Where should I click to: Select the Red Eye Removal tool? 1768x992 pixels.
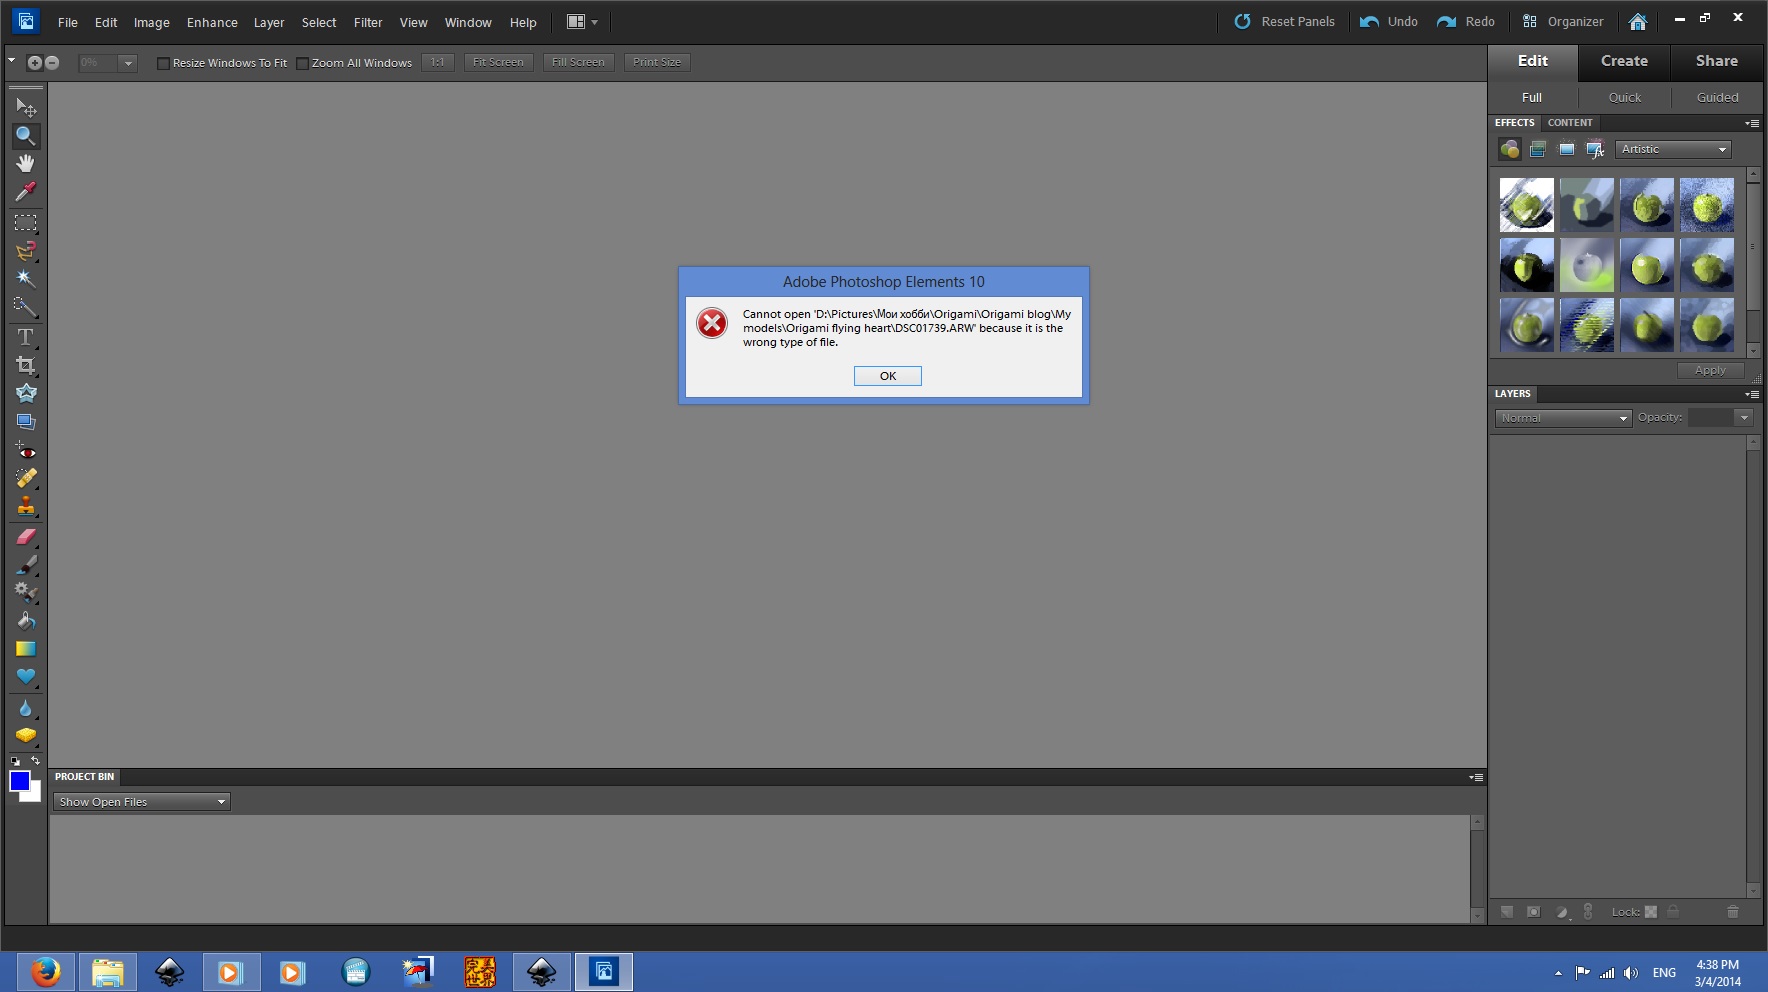[26, 451]
